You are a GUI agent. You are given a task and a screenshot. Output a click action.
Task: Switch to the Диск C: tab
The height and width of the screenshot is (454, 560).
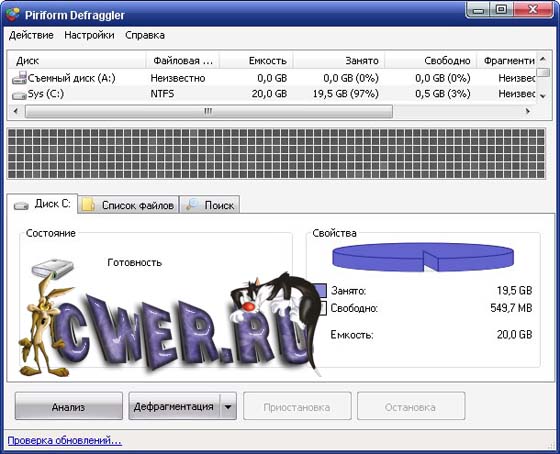pos(42,204)
